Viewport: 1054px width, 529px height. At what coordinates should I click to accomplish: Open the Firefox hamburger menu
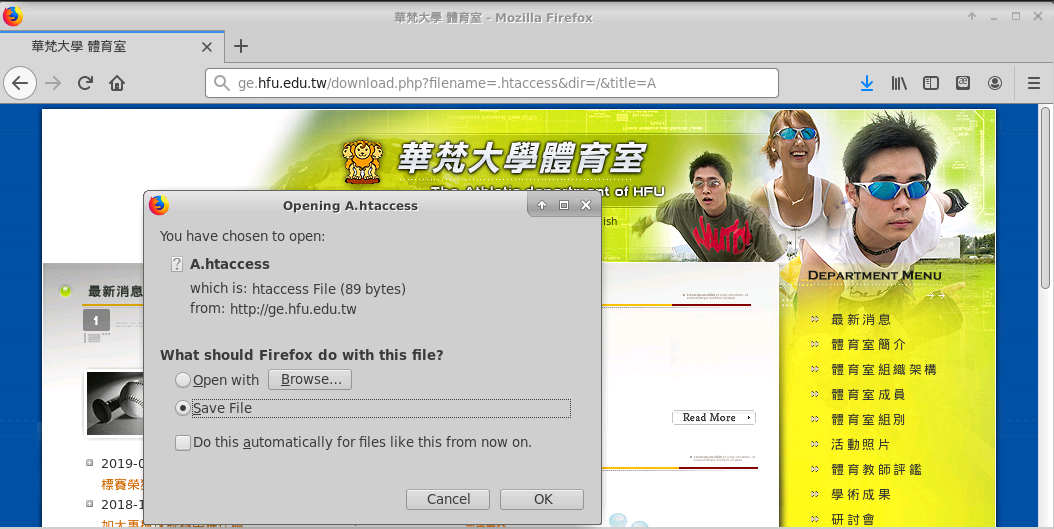[1034, 83]
